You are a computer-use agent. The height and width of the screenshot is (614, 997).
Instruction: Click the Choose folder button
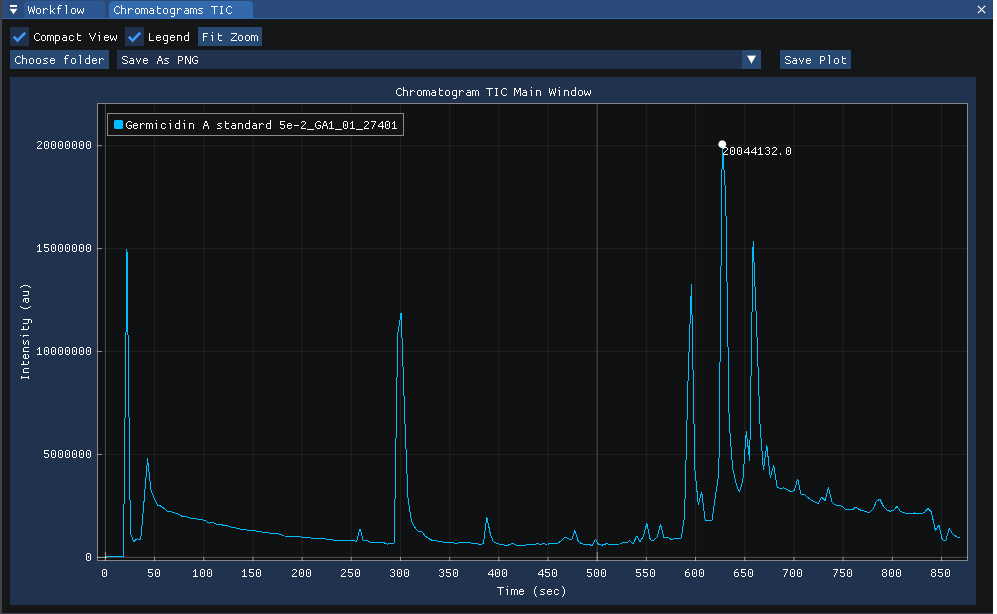(59, 60)
